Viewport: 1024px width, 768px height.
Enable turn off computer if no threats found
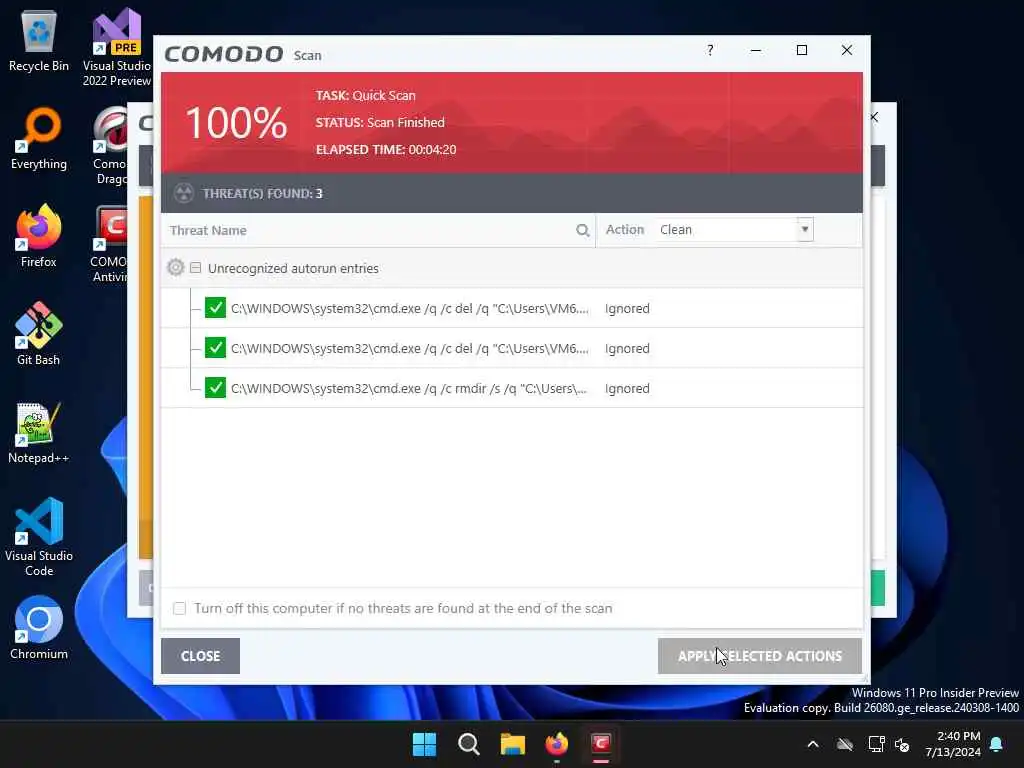(x=180, y=609)
